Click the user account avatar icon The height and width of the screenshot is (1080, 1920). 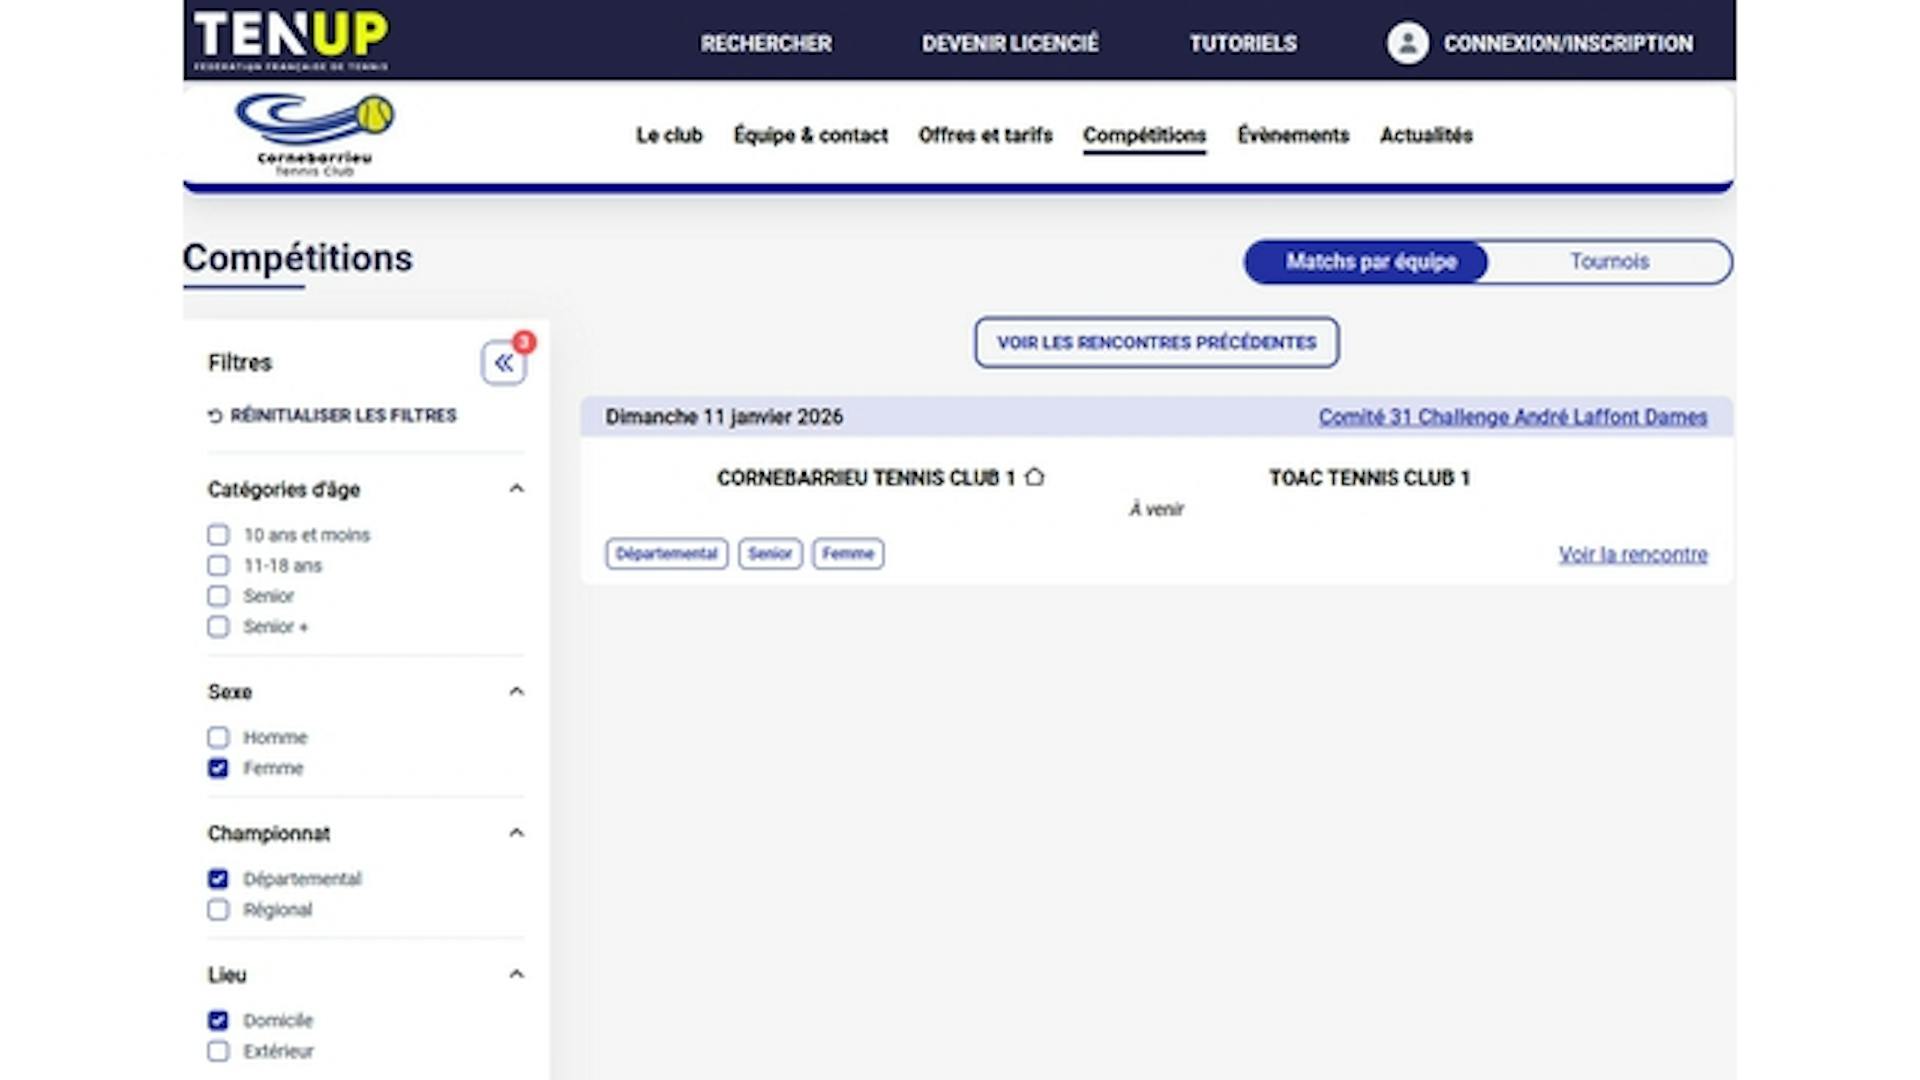click(x=1407, y=43)
